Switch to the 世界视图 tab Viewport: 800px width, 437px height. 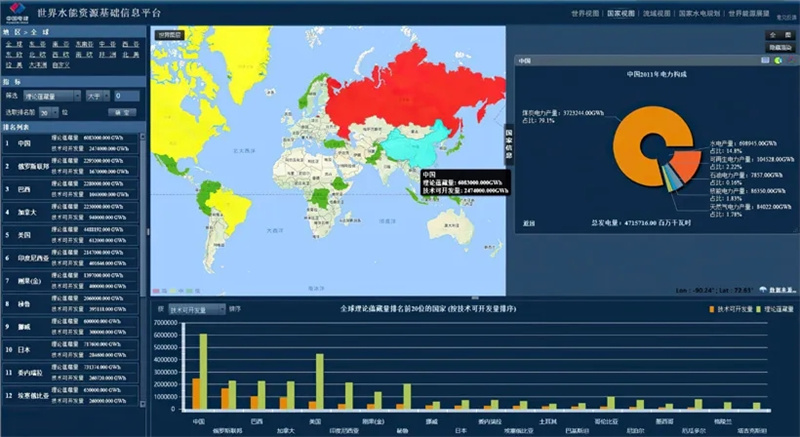point(585,14)
